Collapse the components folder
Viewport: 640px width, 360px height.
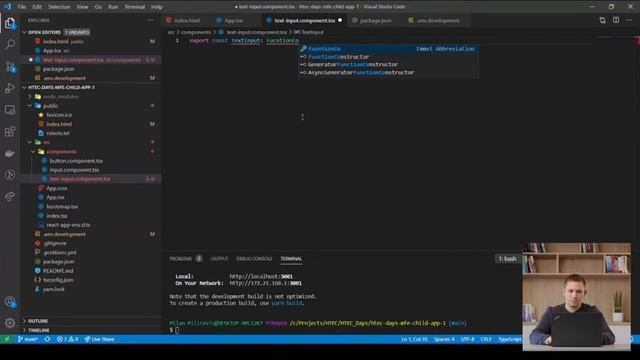(x=91, y=151)
